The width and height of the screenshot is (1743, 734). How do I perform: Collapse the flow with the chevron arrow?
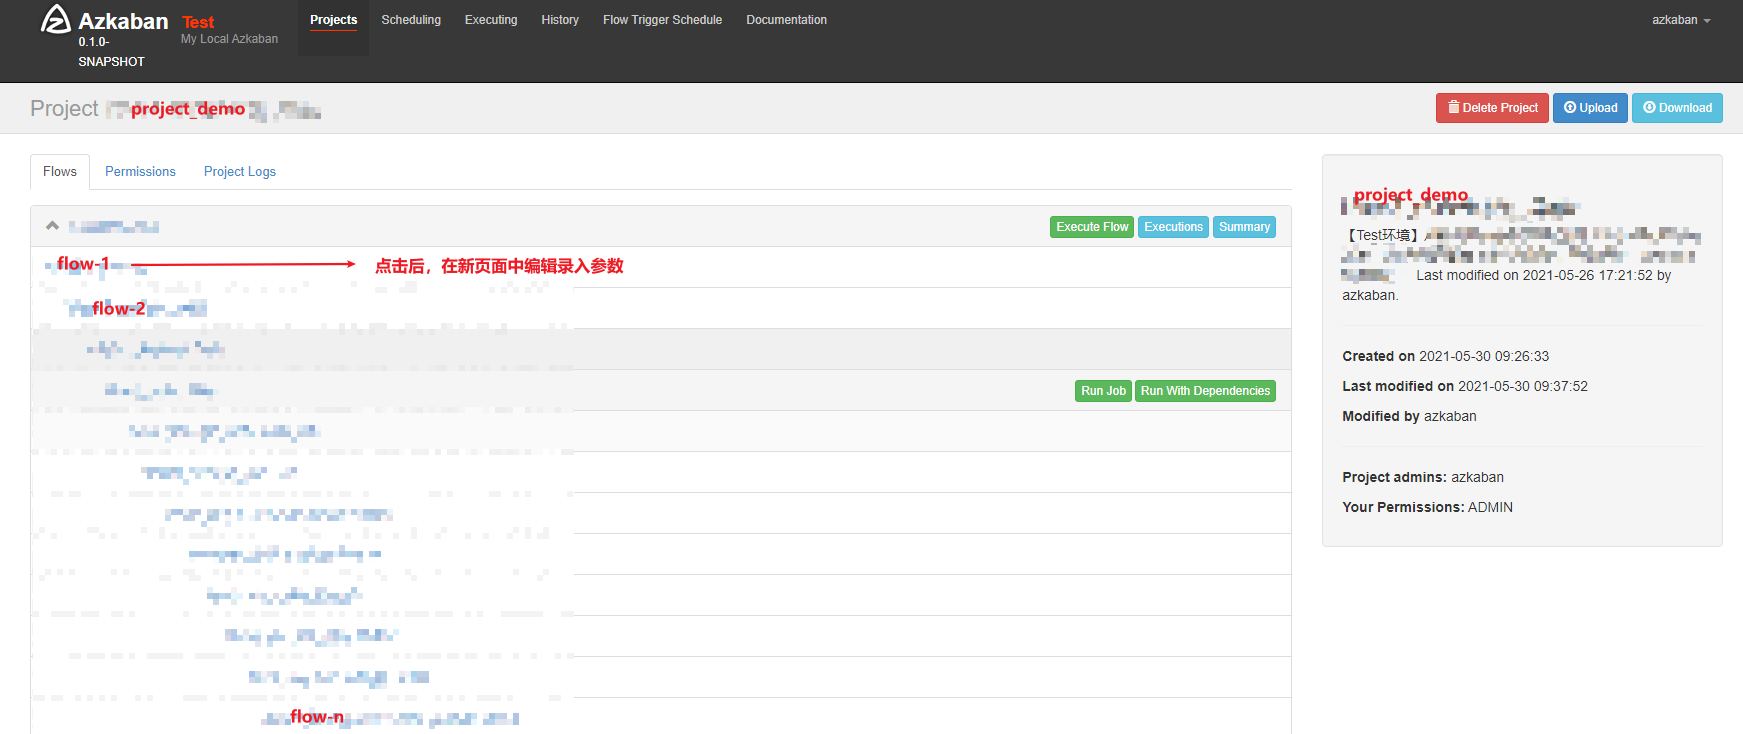point(52,226)
